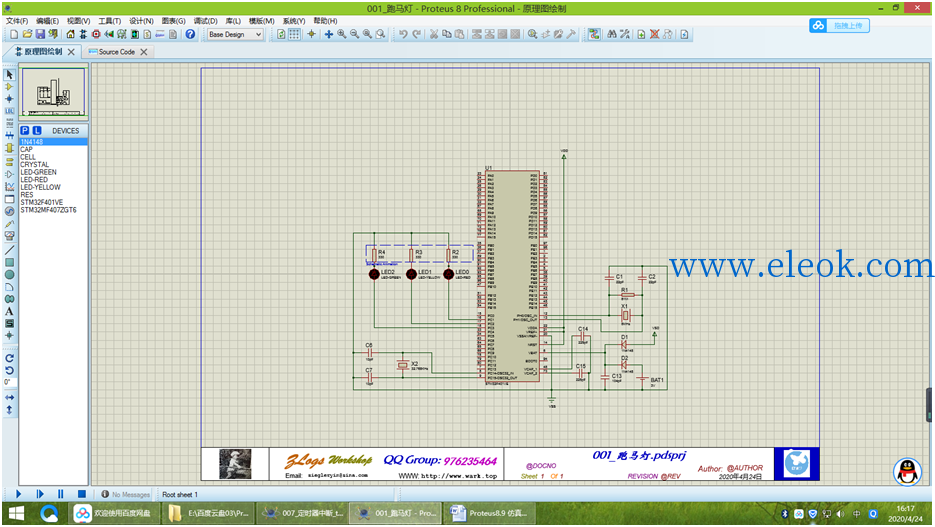Click the L library manager button

[x=37, y=131]
